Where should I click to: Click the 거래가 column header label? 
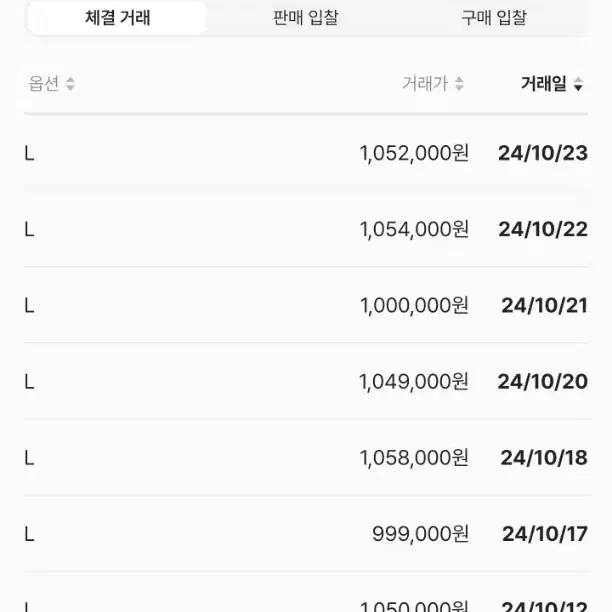pyautogui.click(x=425, y=84)
